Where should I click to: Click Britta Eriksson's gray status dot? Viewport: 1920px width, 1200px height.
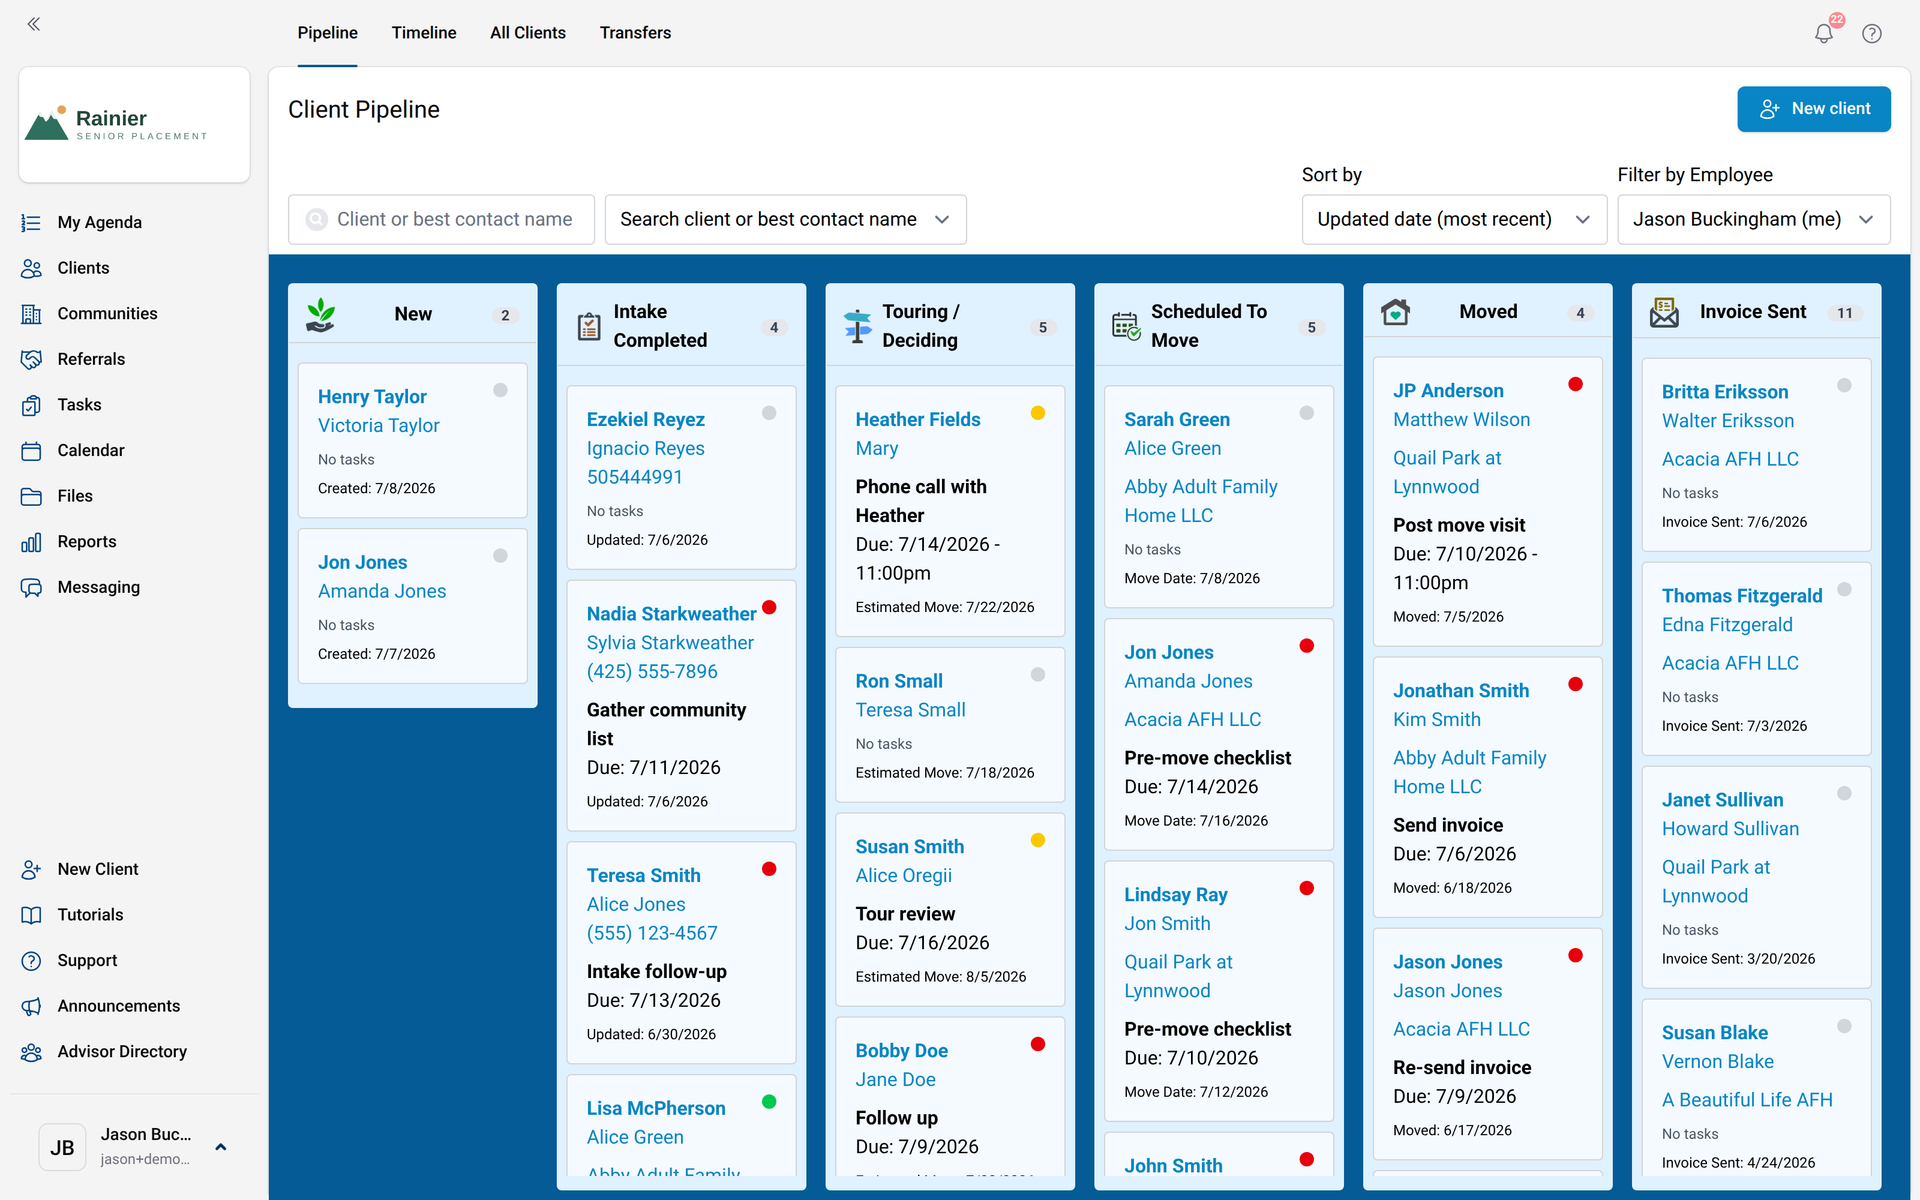(1844, 385)
